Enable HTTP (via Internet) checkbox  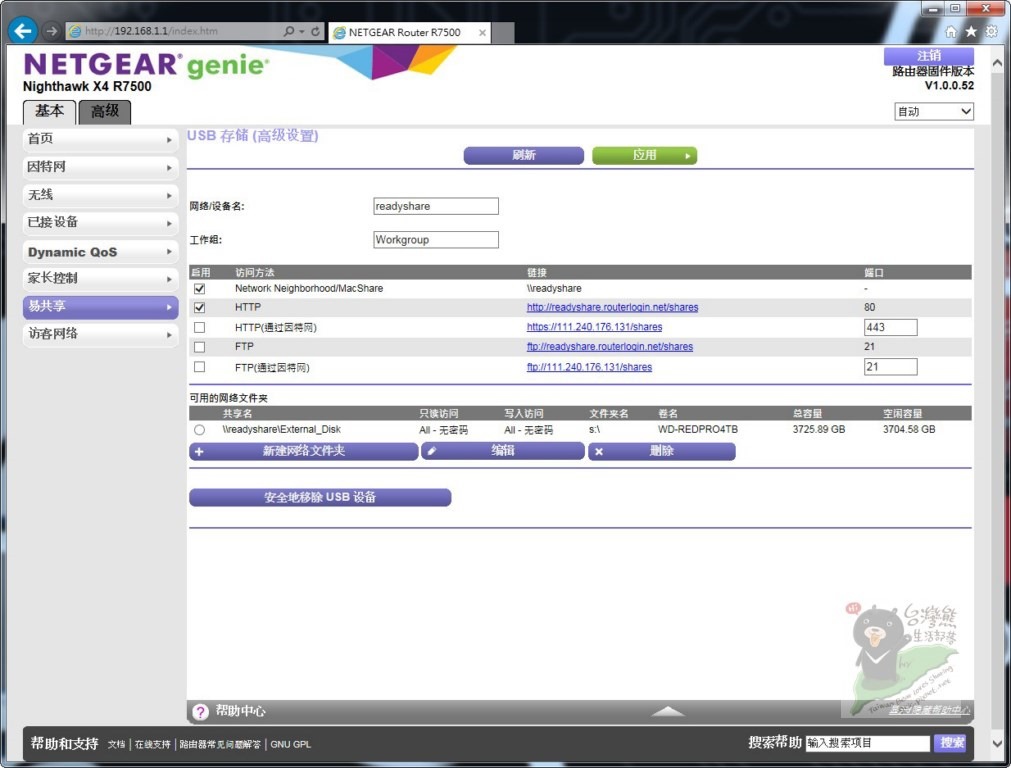[200, 328]
